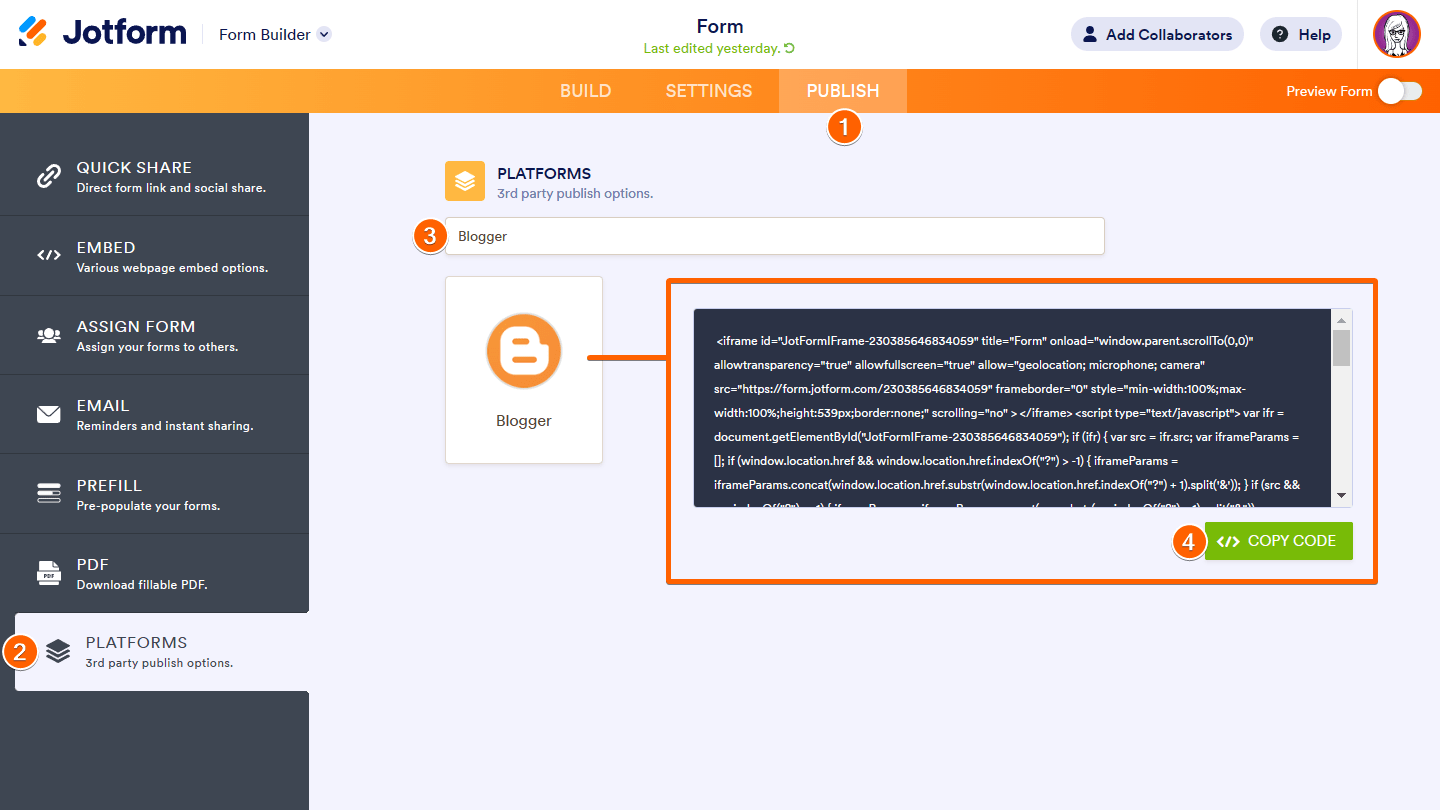Click the code box scrollbar thumb
The width and height of the screenshot is (1440, 810).
tap(1342, 348)
